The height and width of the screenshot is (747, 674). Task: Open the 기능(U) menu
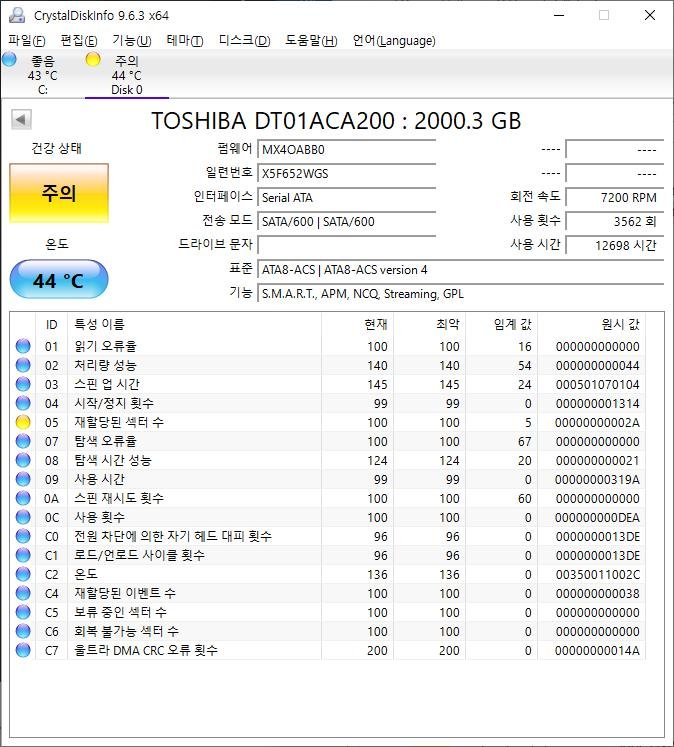coord(131,41)
